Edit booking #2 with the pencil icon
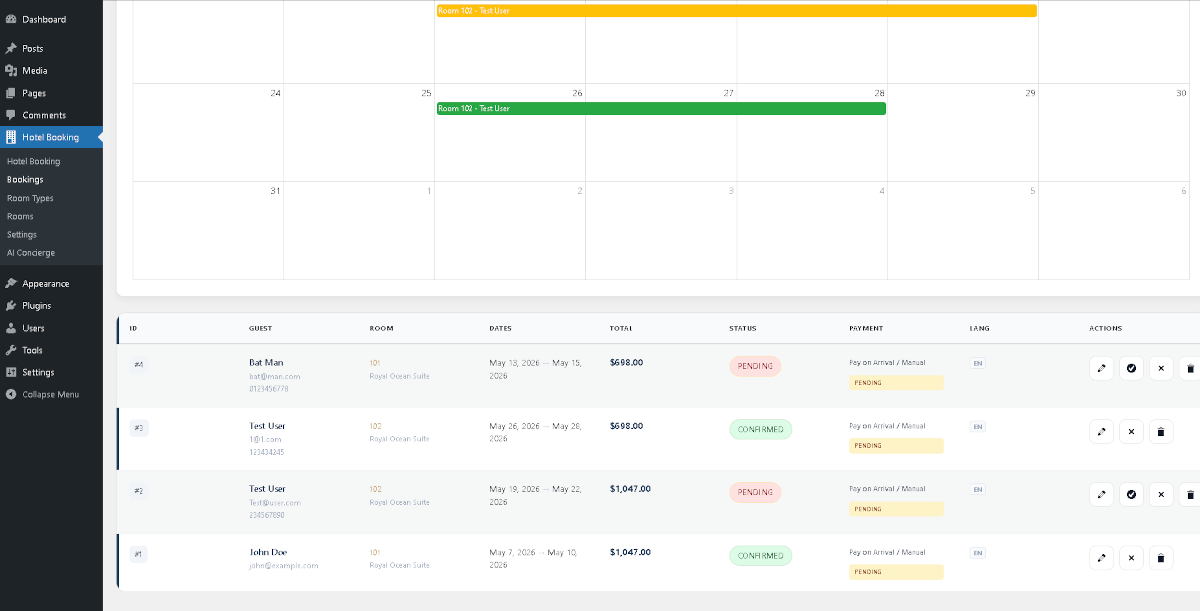 1101,494
